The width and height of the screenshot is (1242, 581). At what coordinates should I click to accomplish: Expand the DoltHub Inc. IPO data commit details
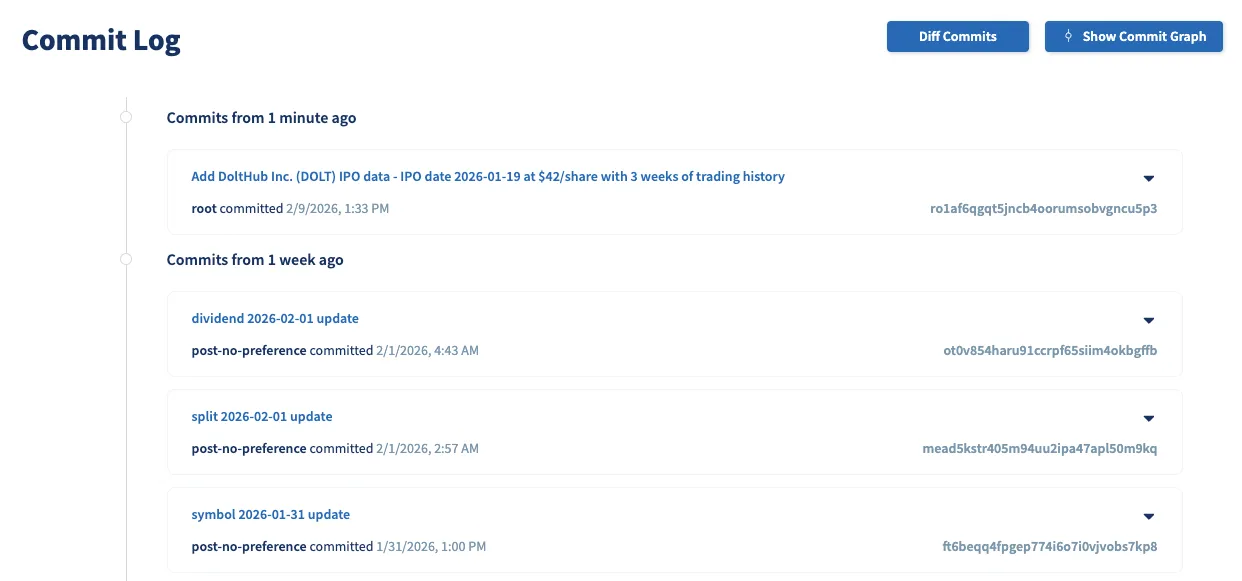point(1148,178)
